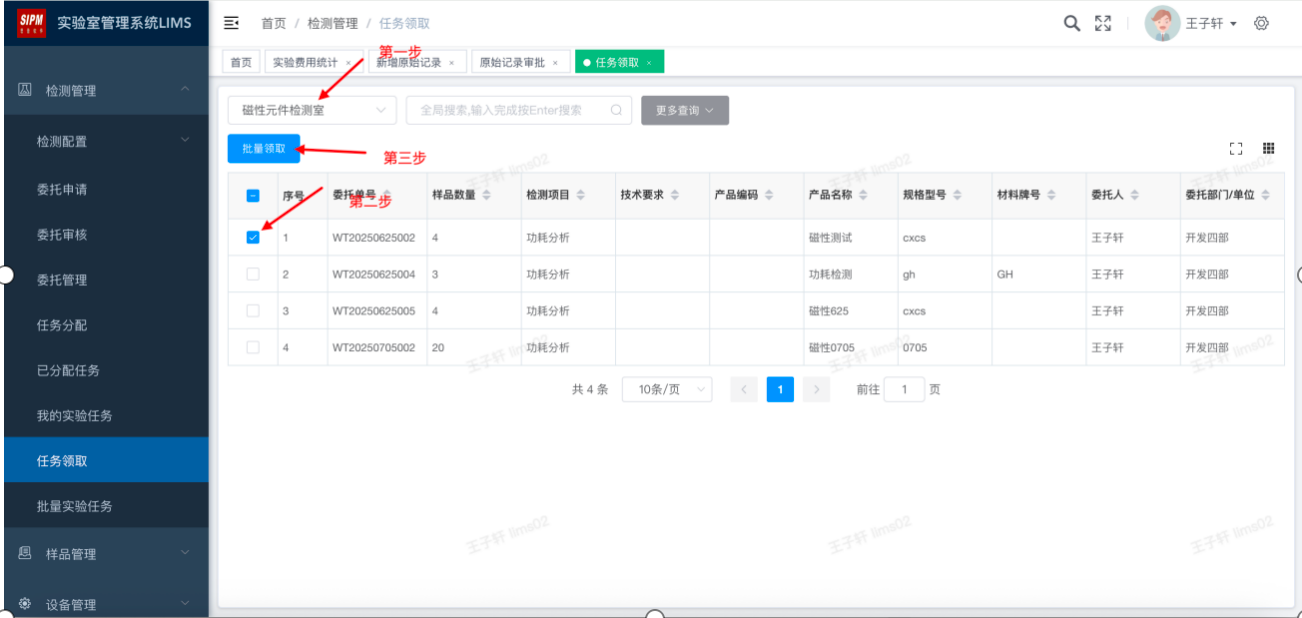Open the settings gear icon
The height and width of the screenshot is (618, 1302).
(x=1261, y=23)
